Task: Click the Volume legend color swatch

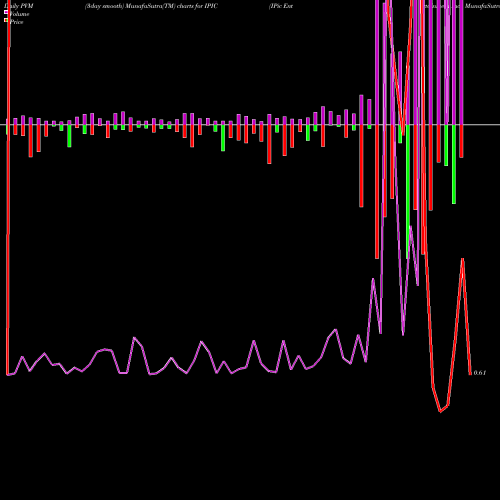Action: click(6, 13)
